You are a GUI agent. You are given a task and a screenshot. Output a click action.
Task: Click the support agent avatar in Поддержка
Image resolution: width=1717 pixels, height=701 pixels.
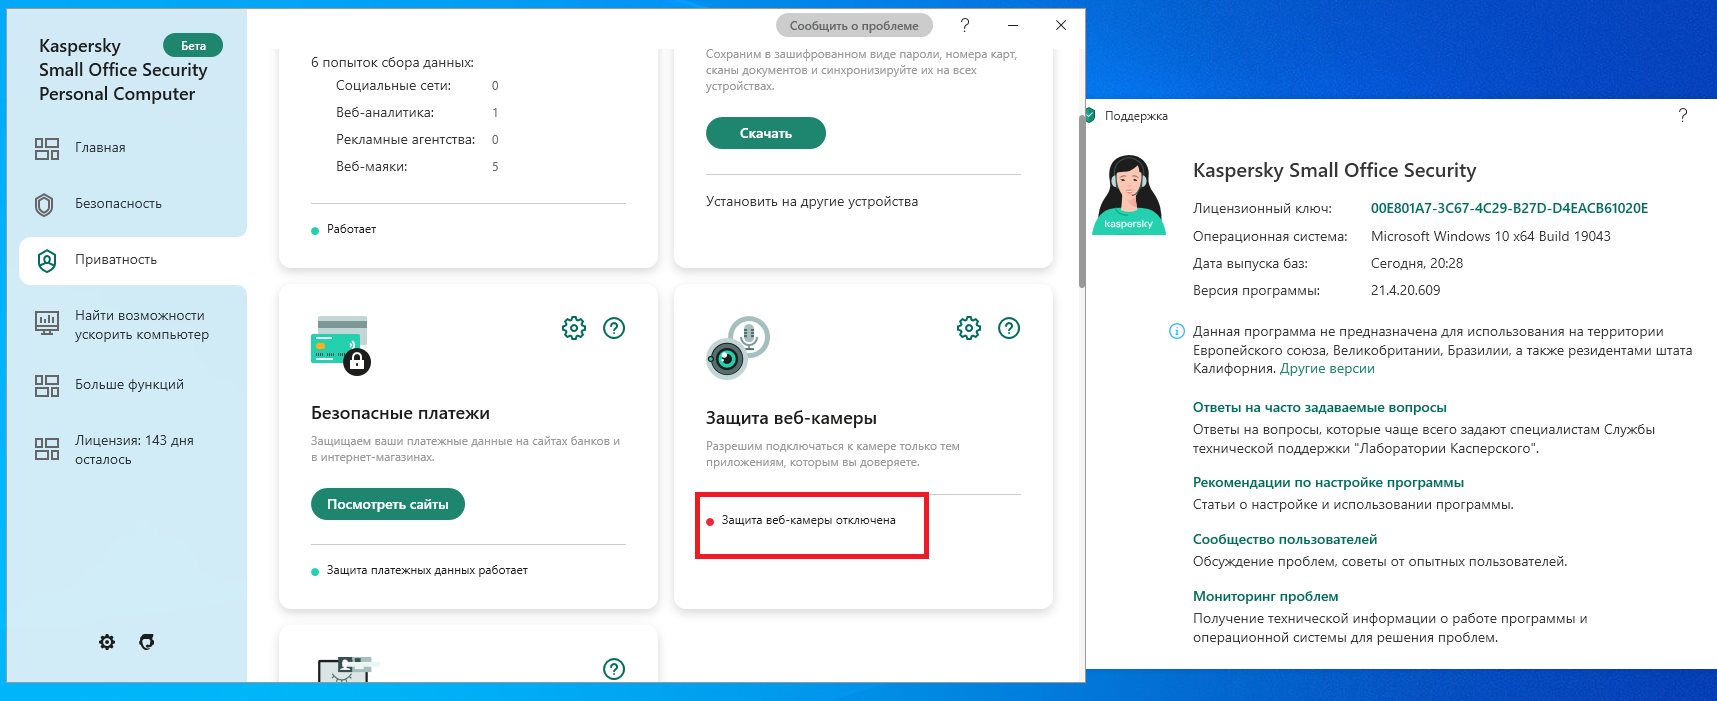(1129, 195)
